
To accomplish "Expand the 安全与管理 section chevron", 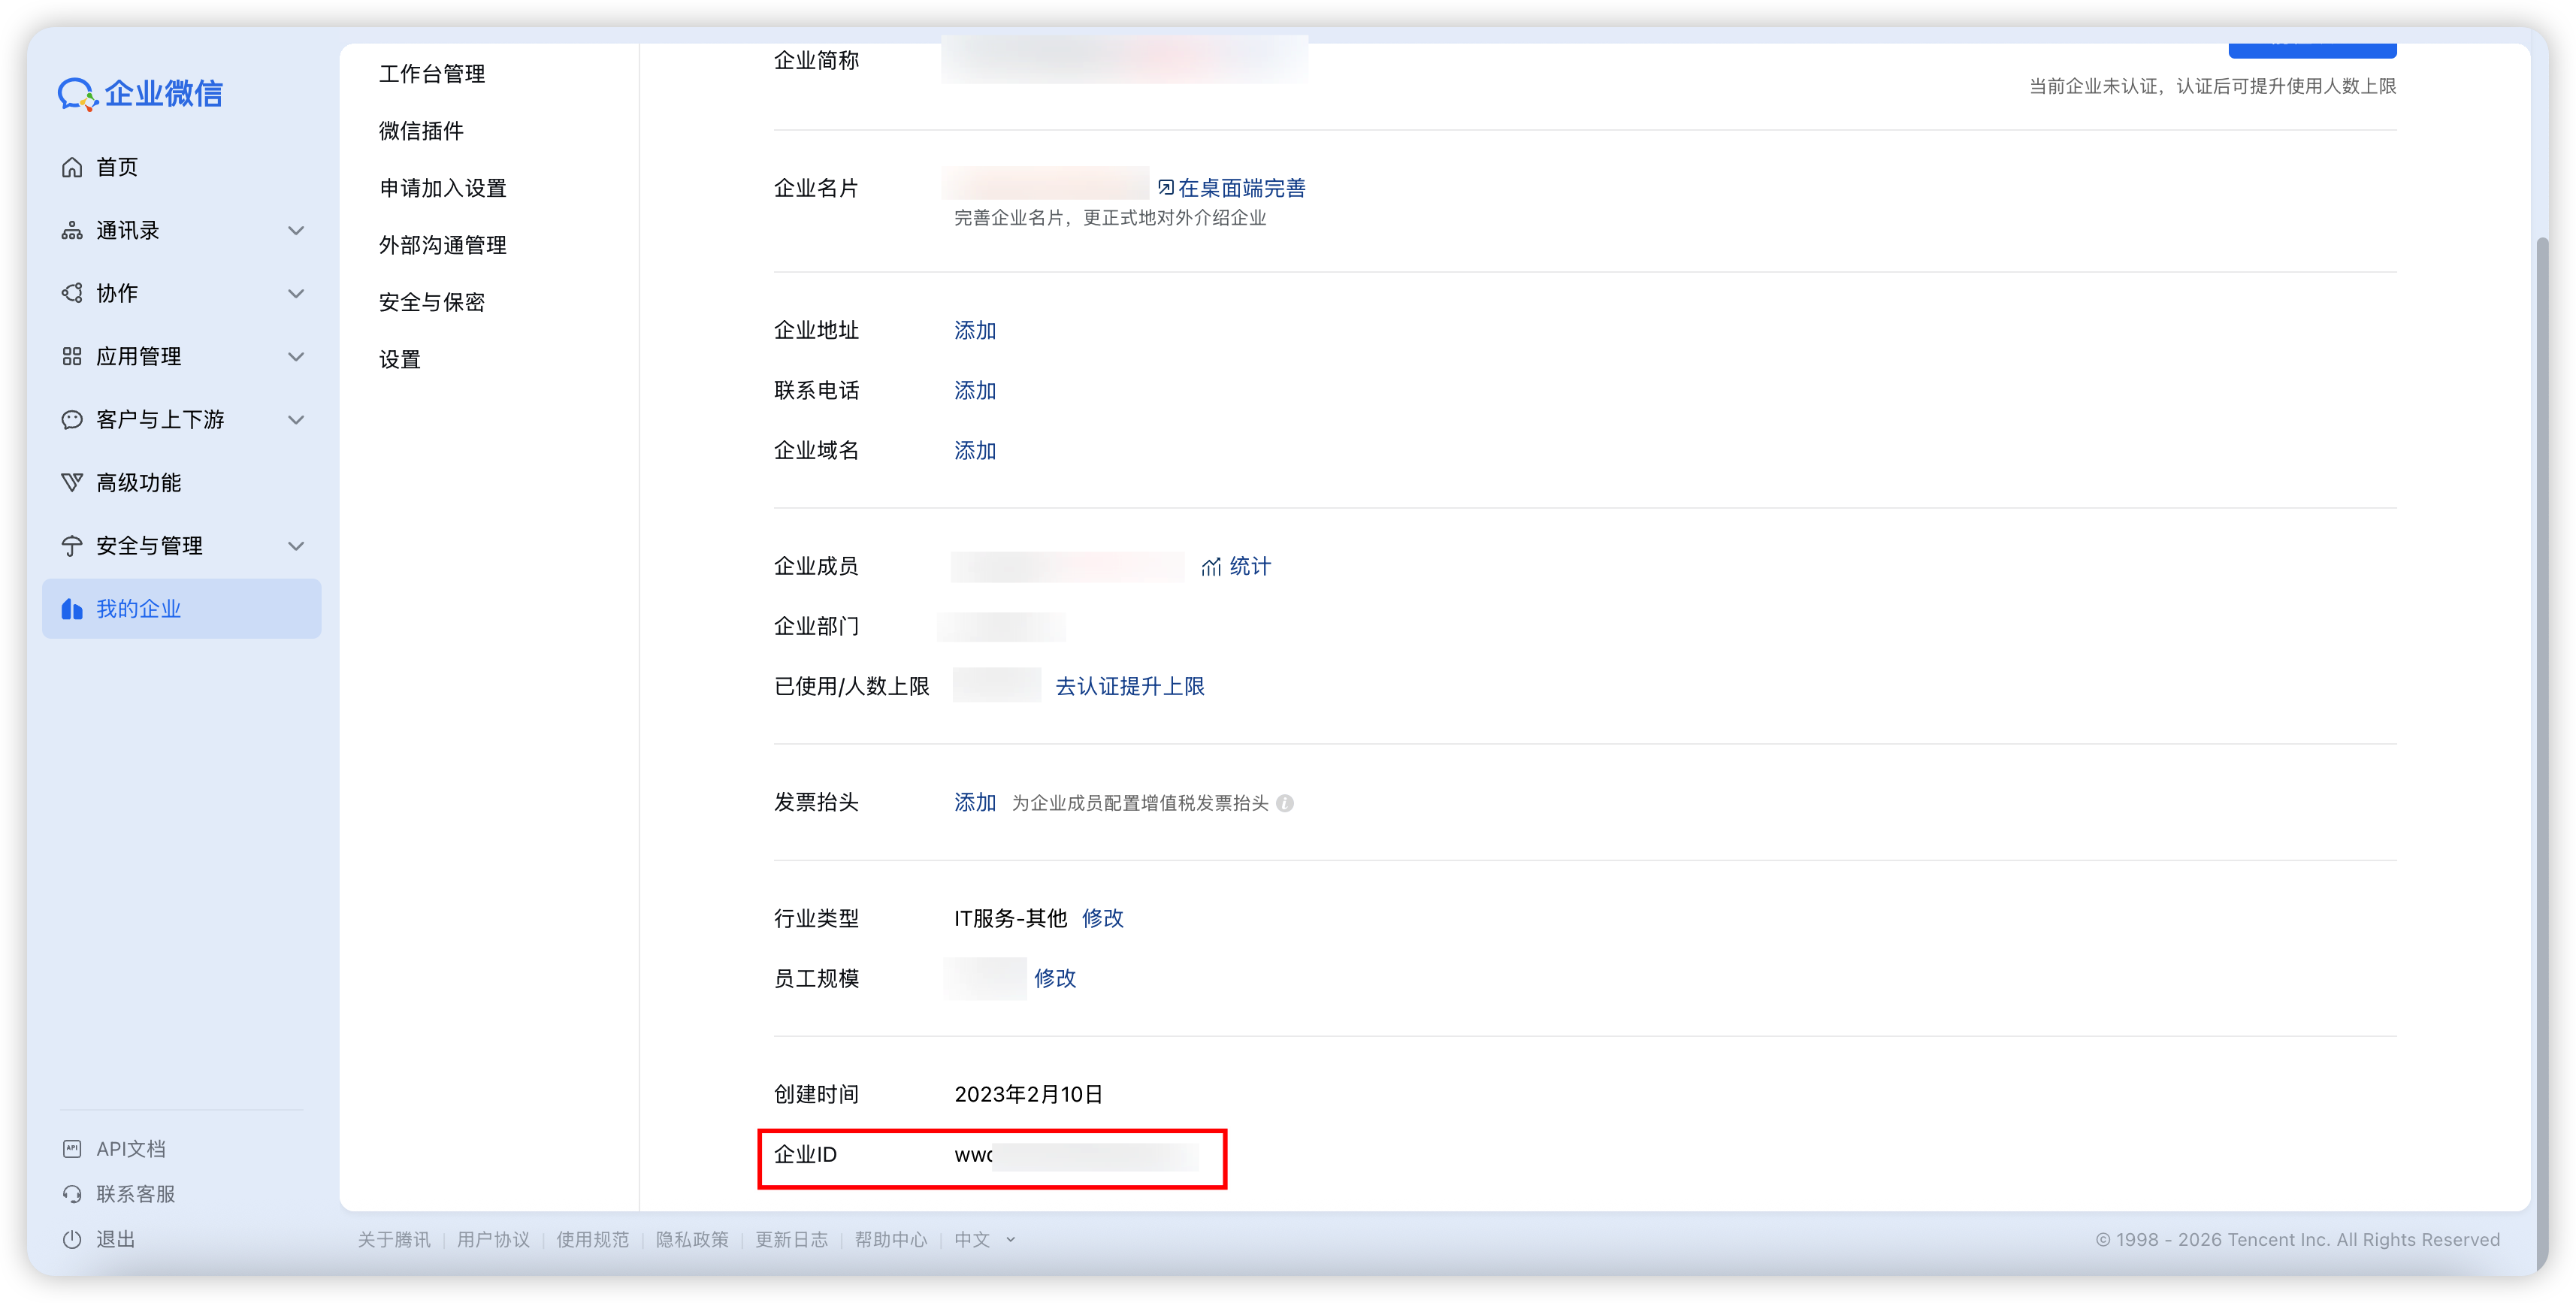I will [296, 546].
